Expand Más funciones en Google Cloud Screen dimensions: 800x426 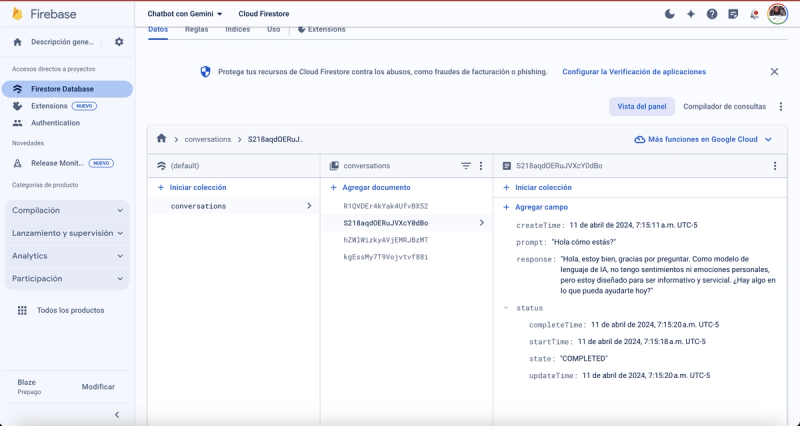point(703,139)
